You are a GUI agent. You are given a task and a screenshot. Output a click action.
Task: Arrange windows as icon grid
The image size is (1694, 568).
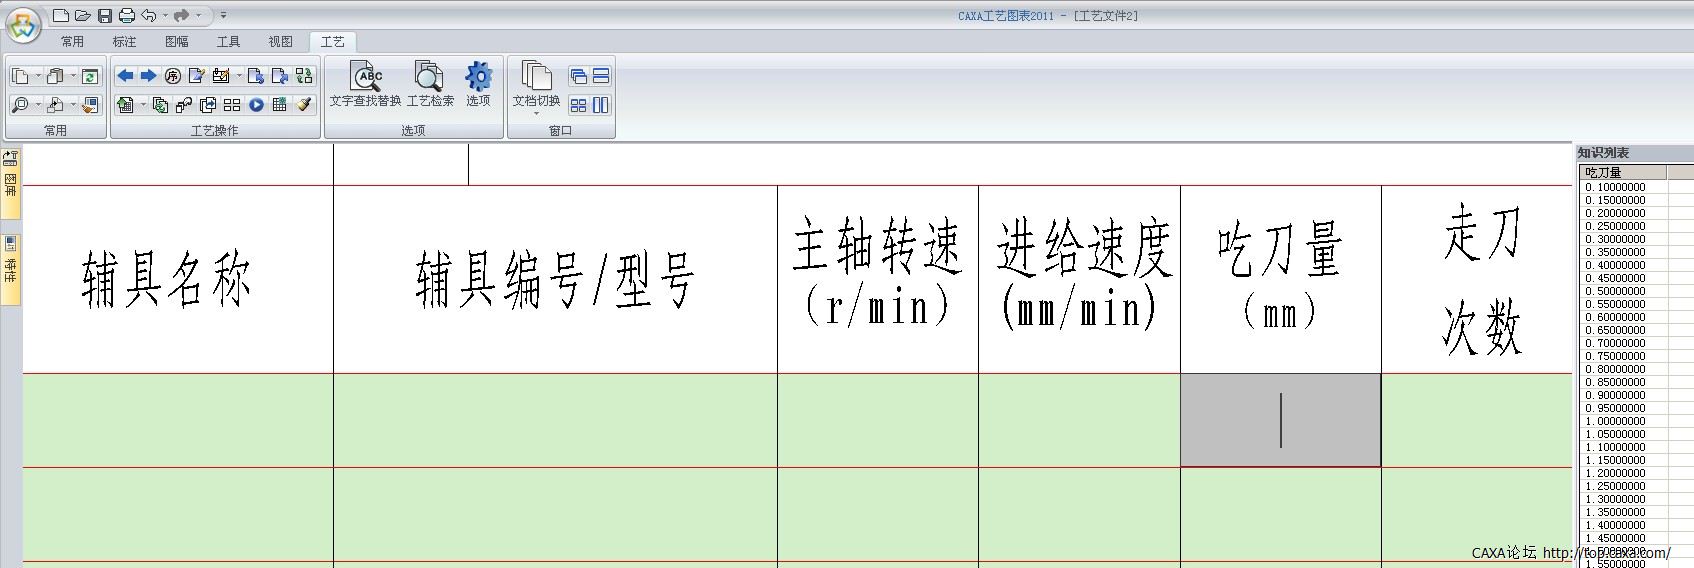pos(578,105)
